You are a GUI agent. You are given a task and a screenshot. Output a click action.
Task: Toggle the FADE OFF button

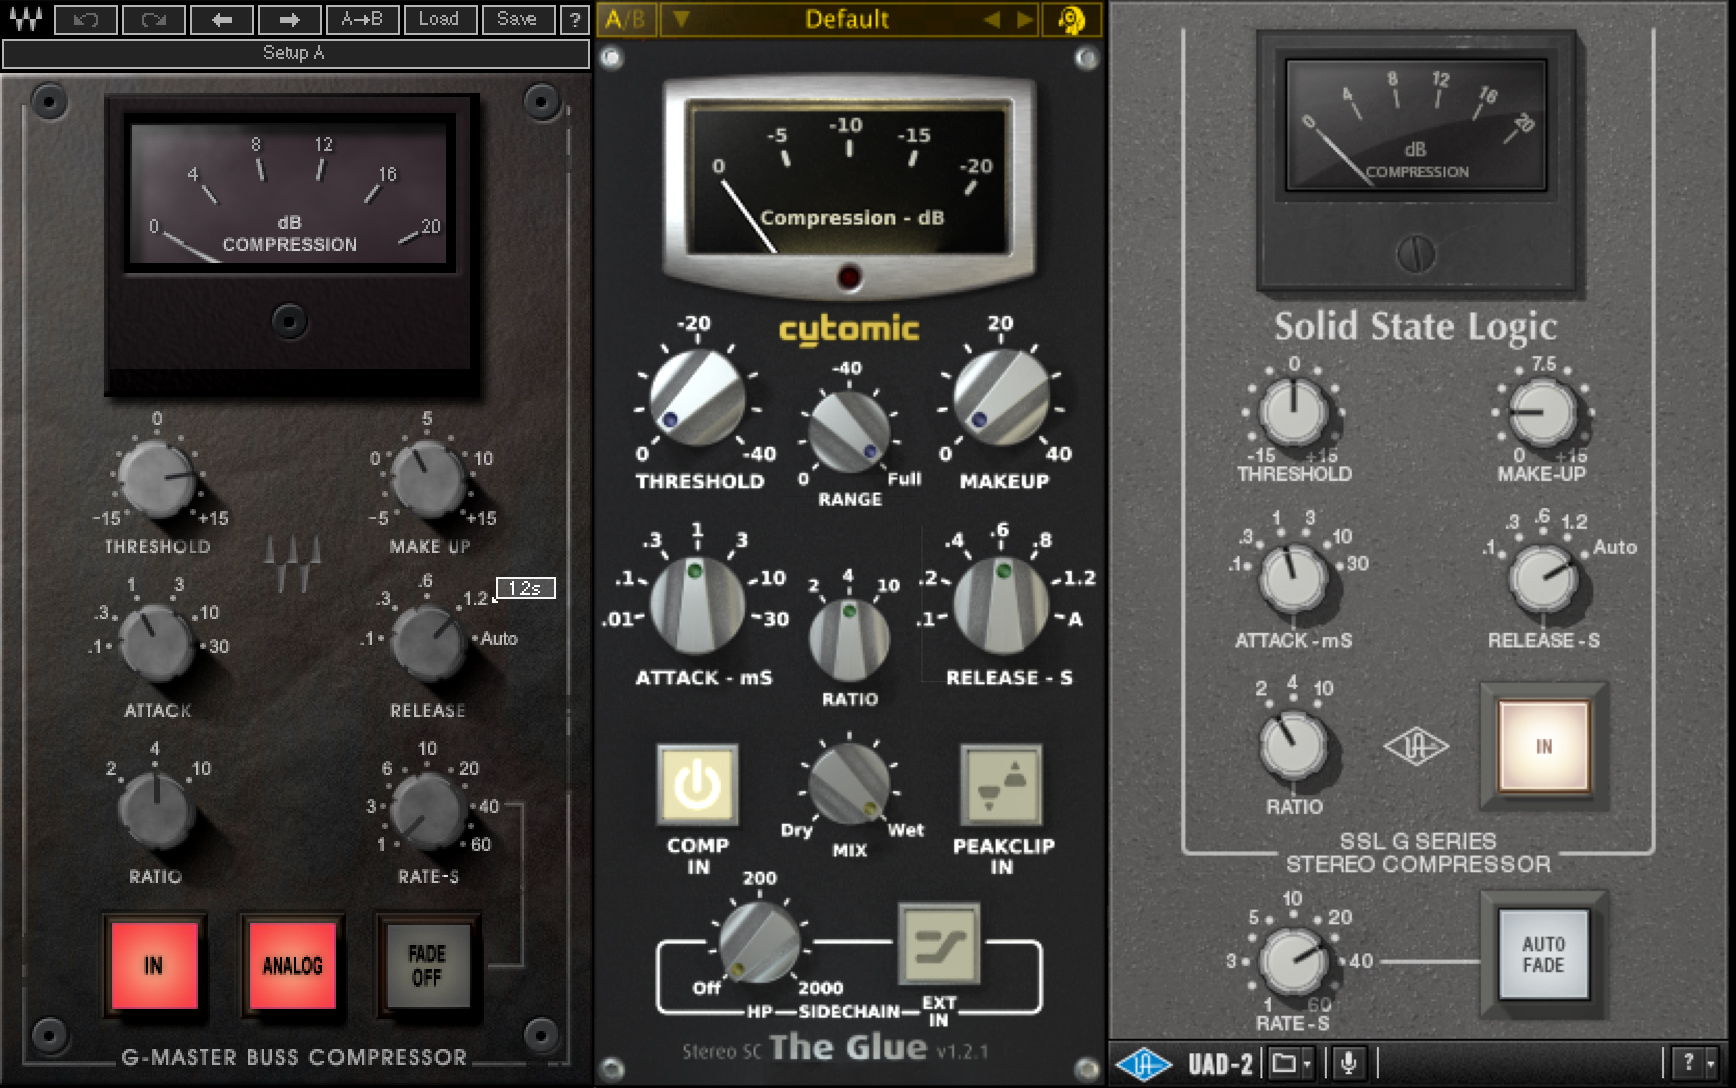(x=427, y=965)
